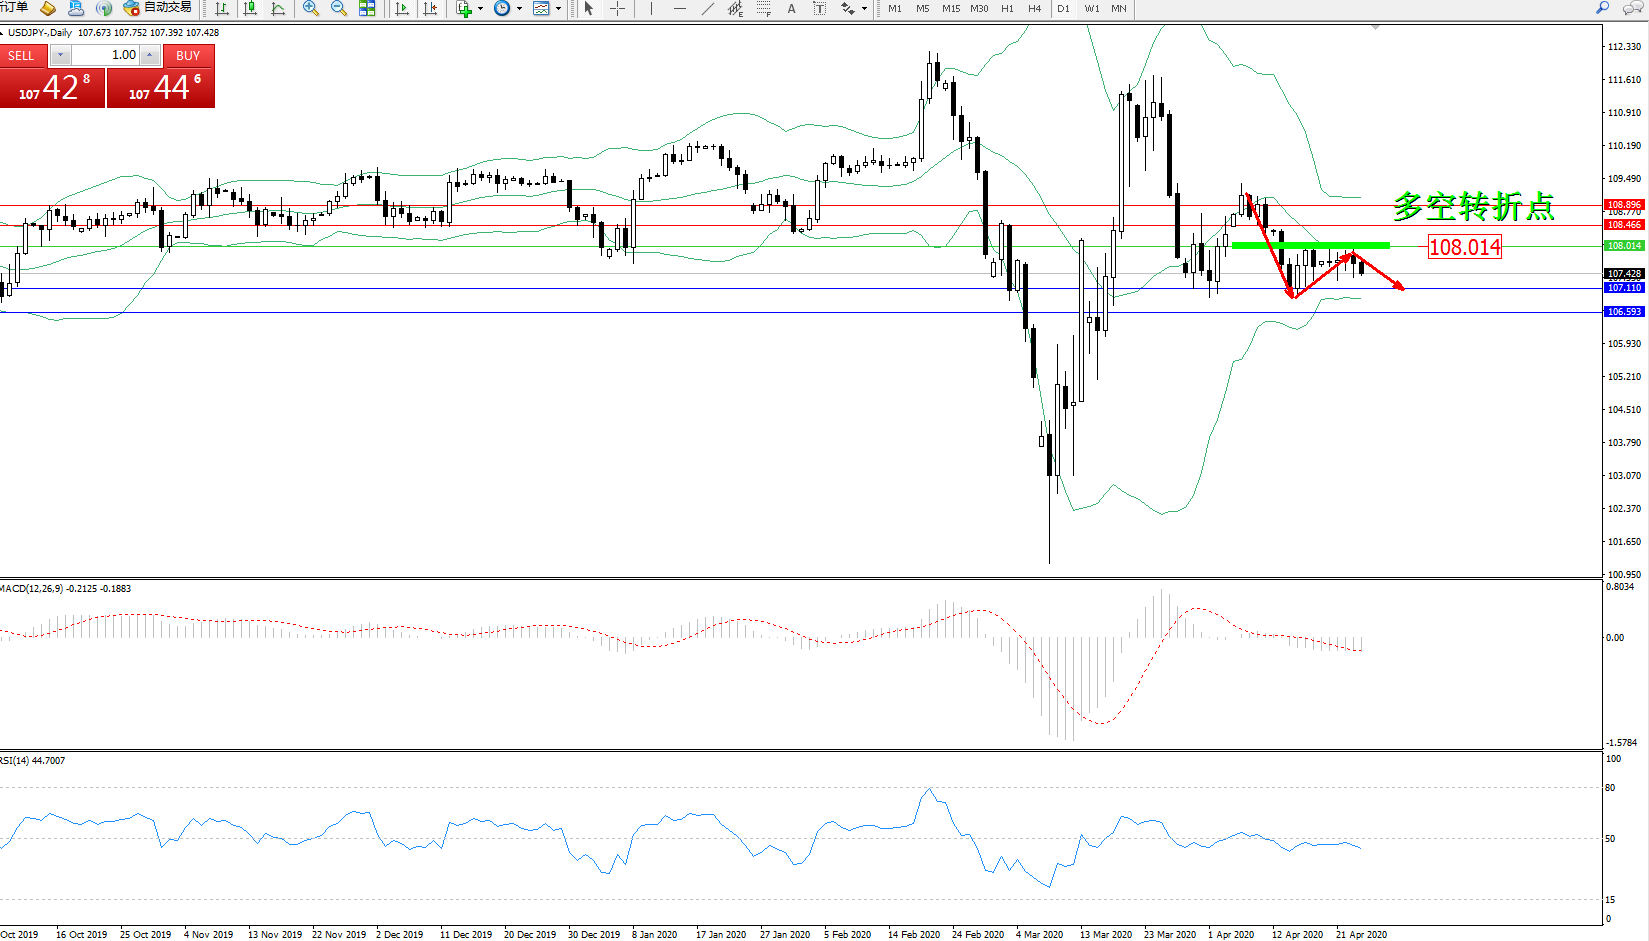Image resolution: width=1649 pixels, height=941 pixels.
Task: Toggle the chart auto-scroll button
Action: (x=402, y=8)
